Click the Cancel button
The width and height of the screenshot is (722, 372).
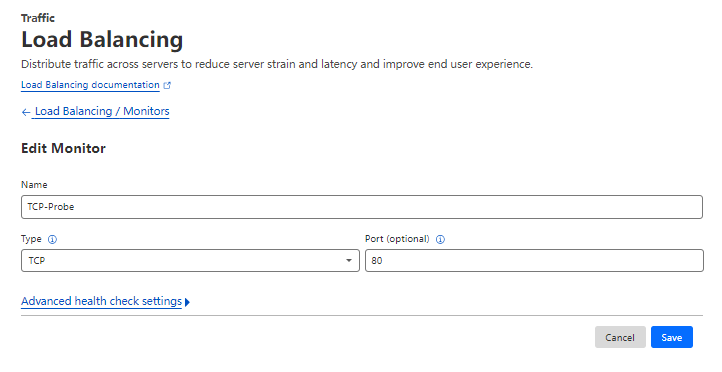tap(620, 337)
